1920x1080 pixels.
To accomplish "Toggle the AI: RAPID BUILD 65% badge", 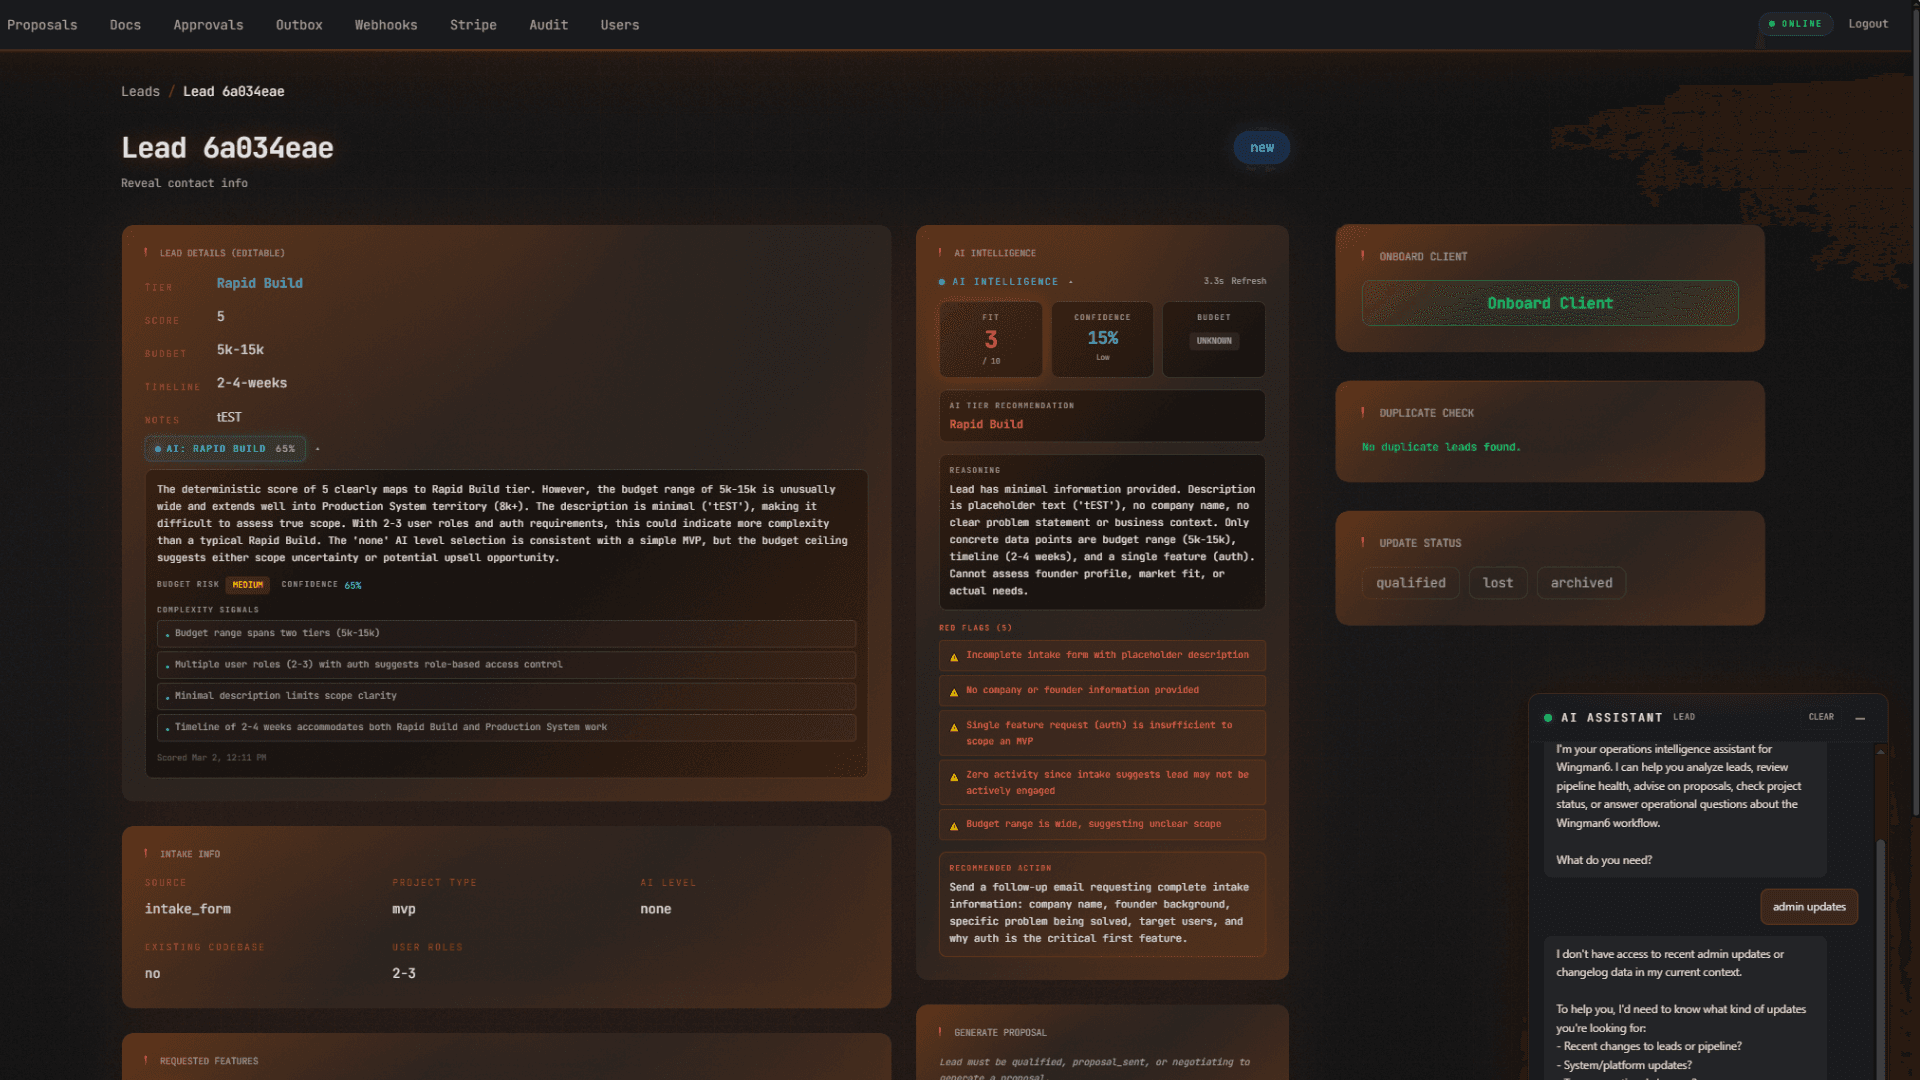I will coord(225,449).
